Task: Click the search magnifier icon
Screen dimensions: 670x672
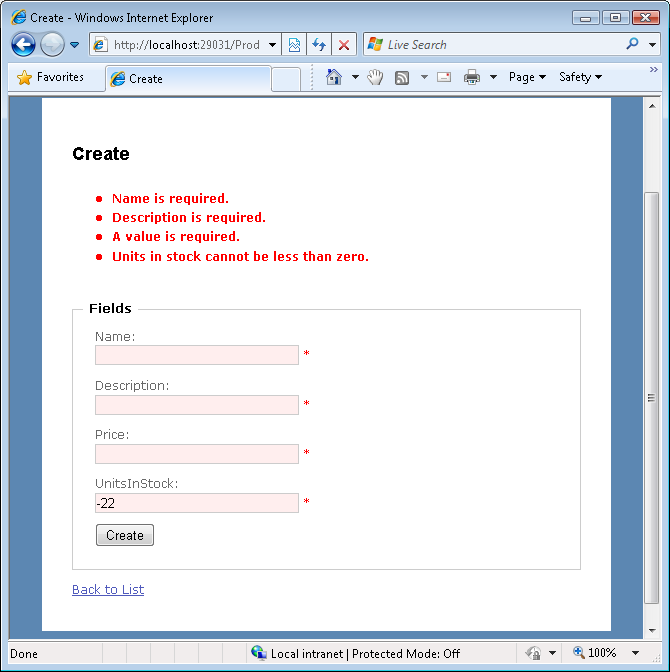Action: point(632,44)
